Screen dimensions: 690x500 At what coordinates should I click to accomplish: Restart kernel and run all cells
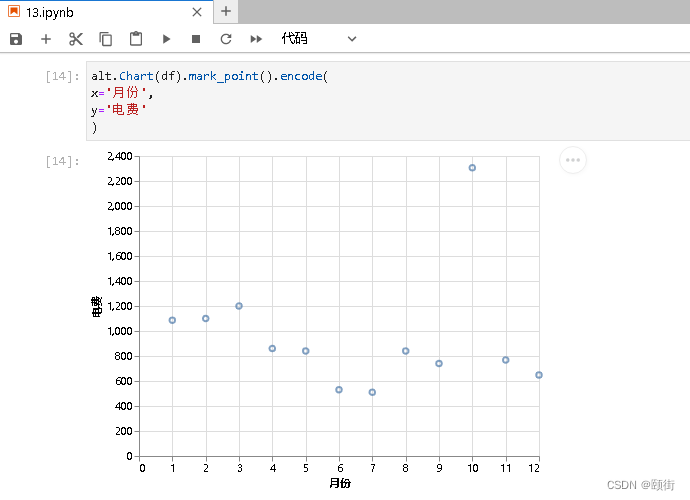point(256,39)
